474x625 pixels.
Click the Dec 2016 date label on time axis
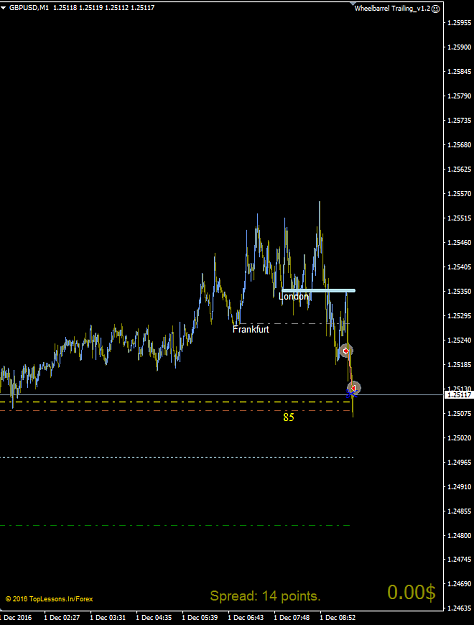(x=17, y=618)
